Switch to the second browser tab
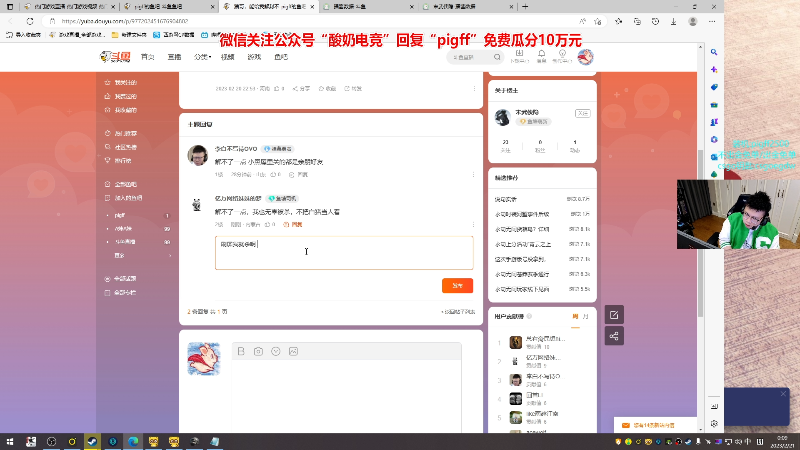This screenshot has height=450, width=800. [169, 7]
